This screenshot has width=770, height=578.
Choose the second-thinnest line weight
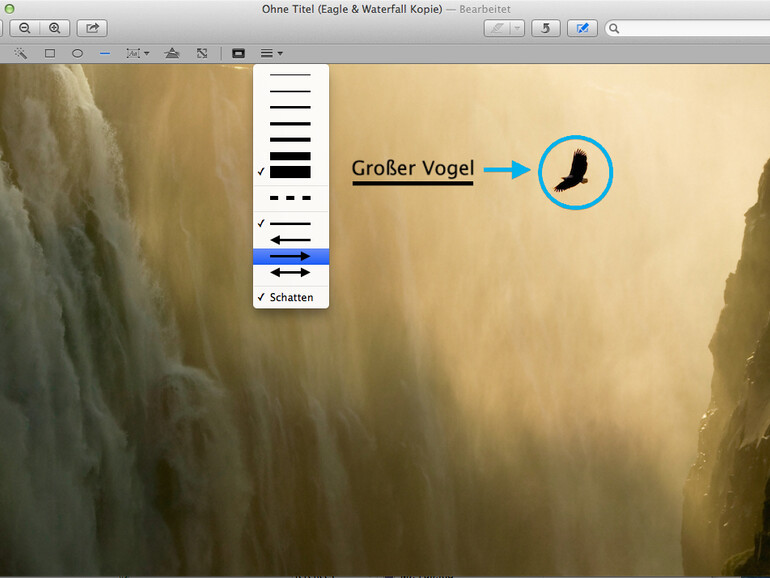point(291,91)
